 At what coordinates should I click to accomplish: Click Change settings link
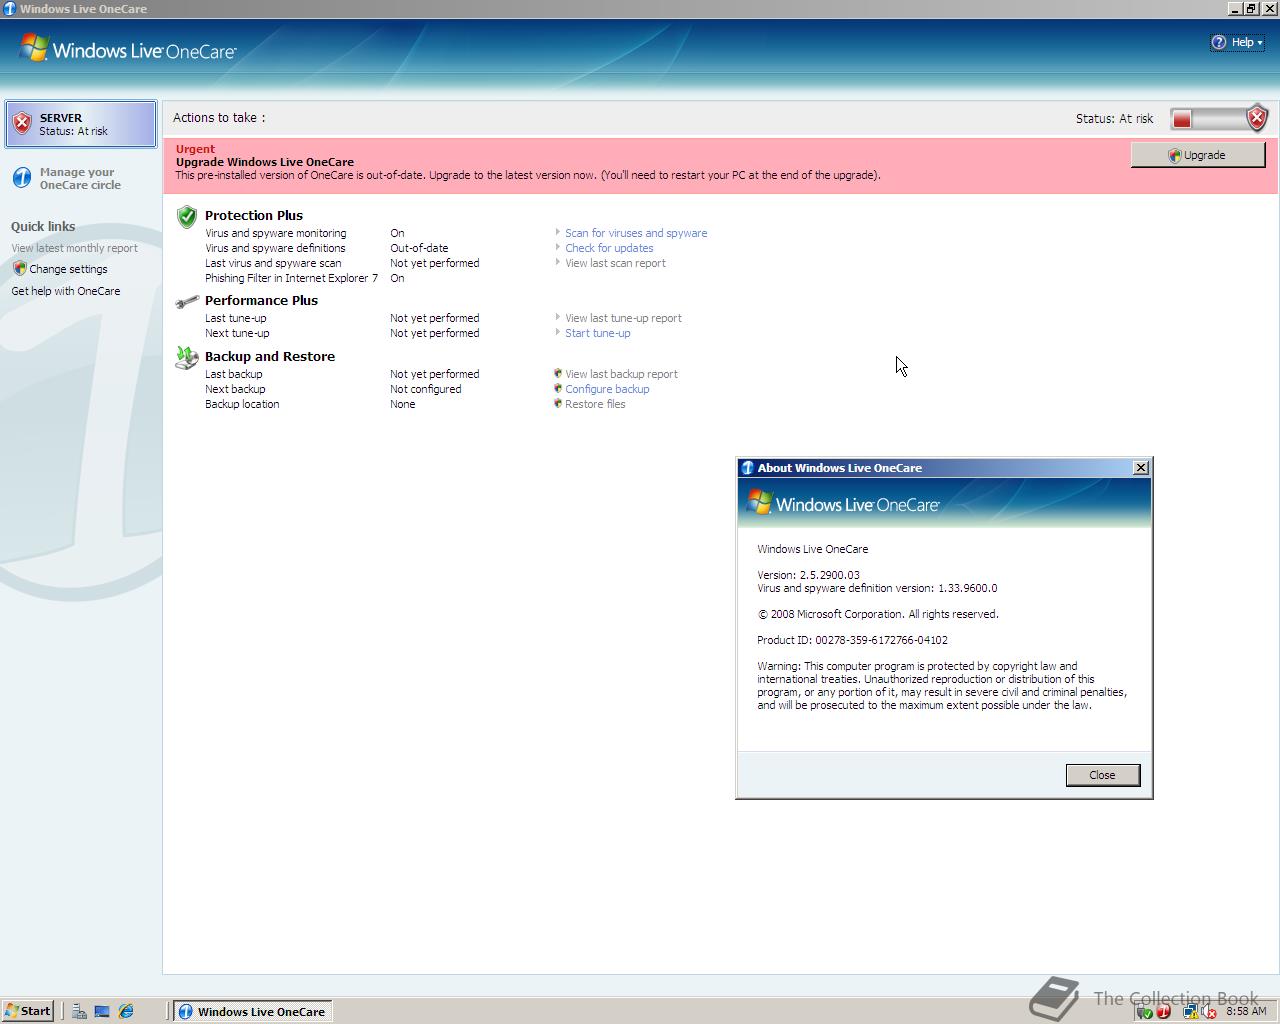pyautogui.click(x=68, y=269)
